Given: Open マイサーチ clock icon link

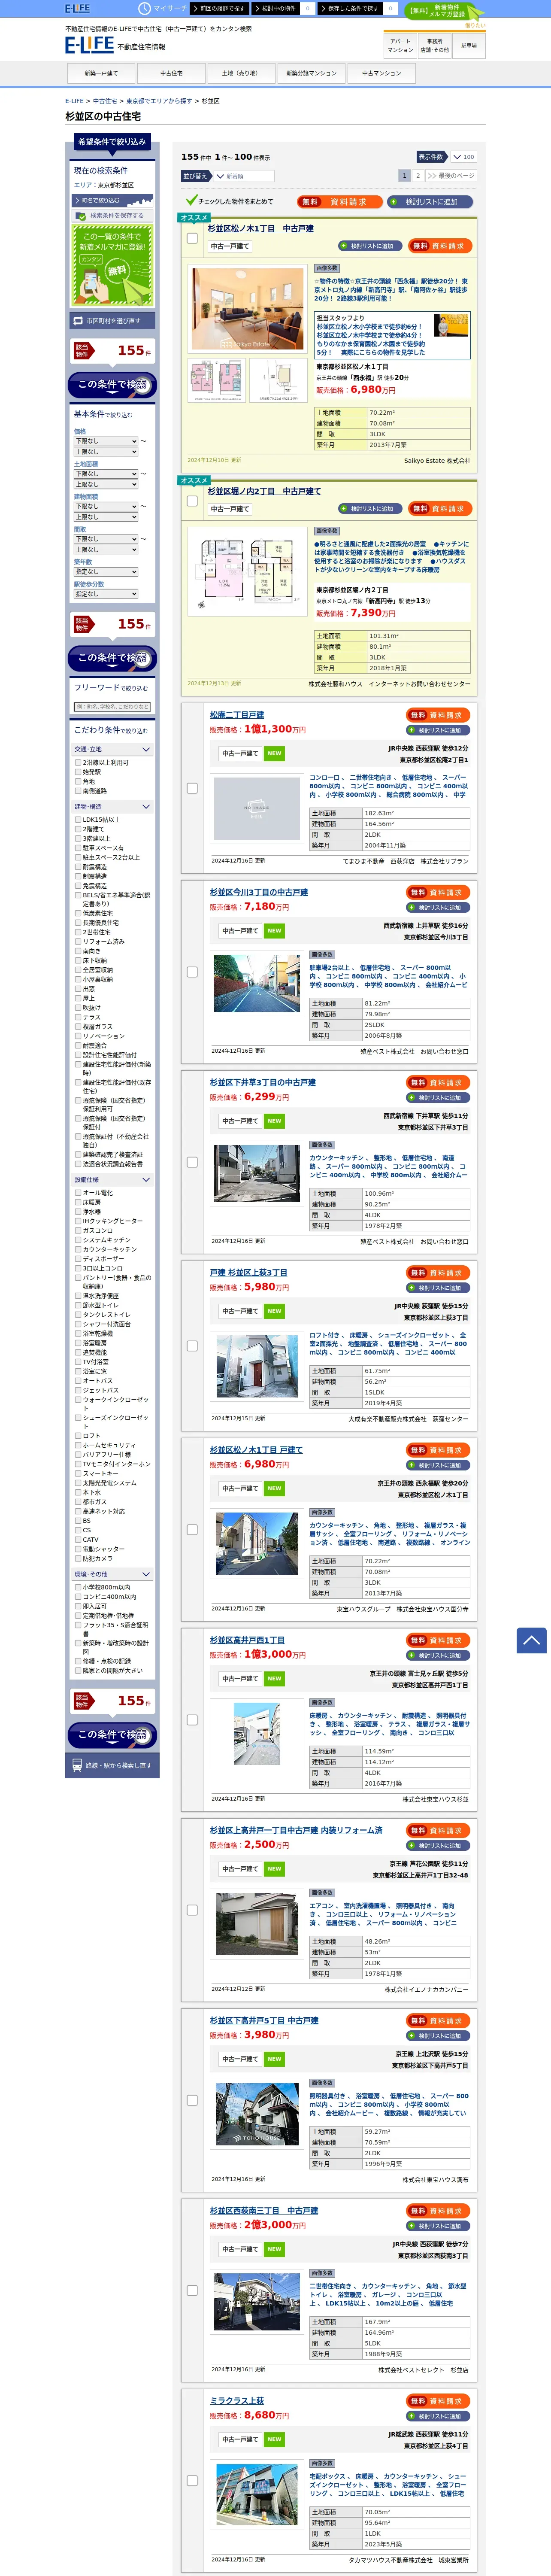Looking at the screenshot, I should tap(163, 8).
